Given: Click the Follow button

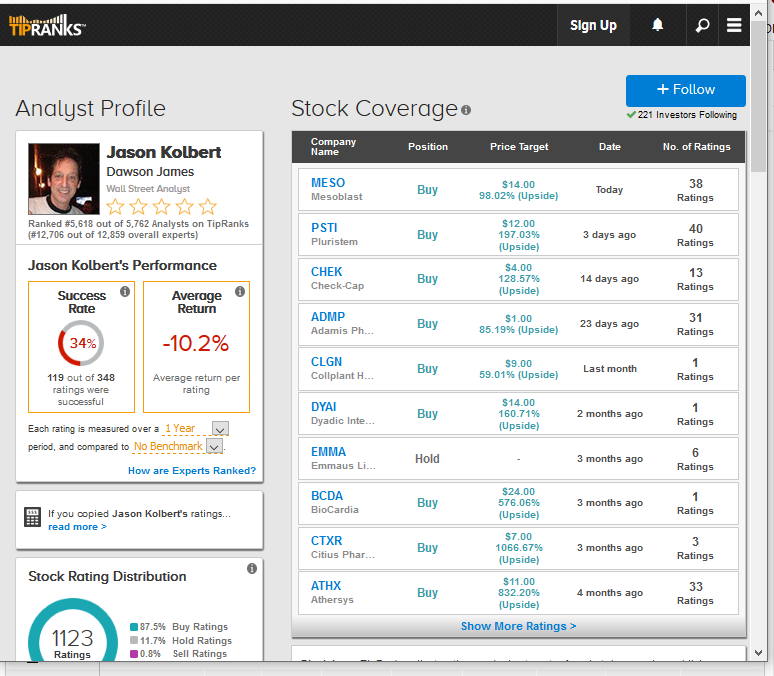Looking at the screenshot, I should (685, 90).
